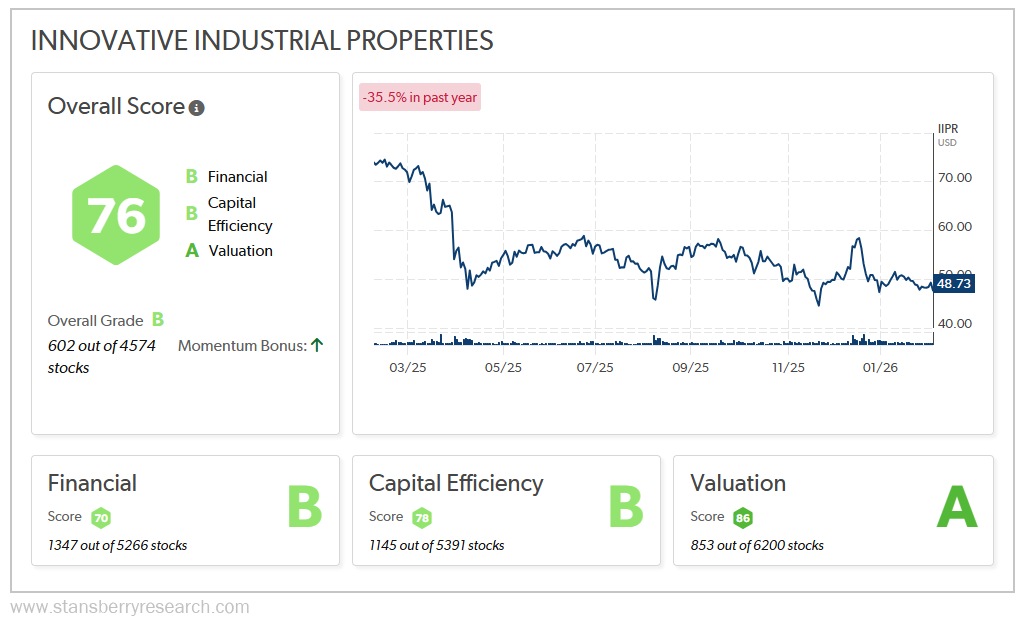The height and width of the screenshot is (624, 1024).
Task: Click the pink -35.5% past year badge
Action: point(419,97)
